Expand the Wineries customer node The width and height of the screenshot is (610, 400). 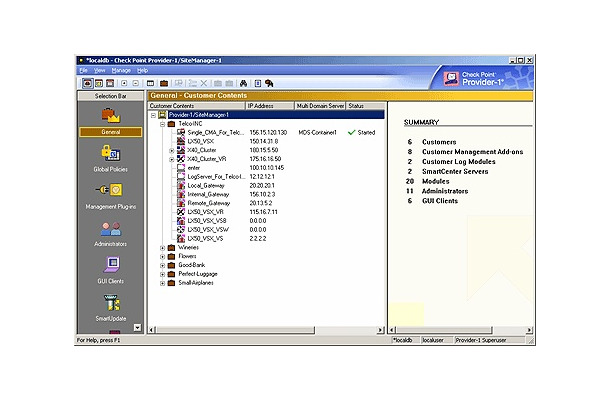tap(163, 247)
